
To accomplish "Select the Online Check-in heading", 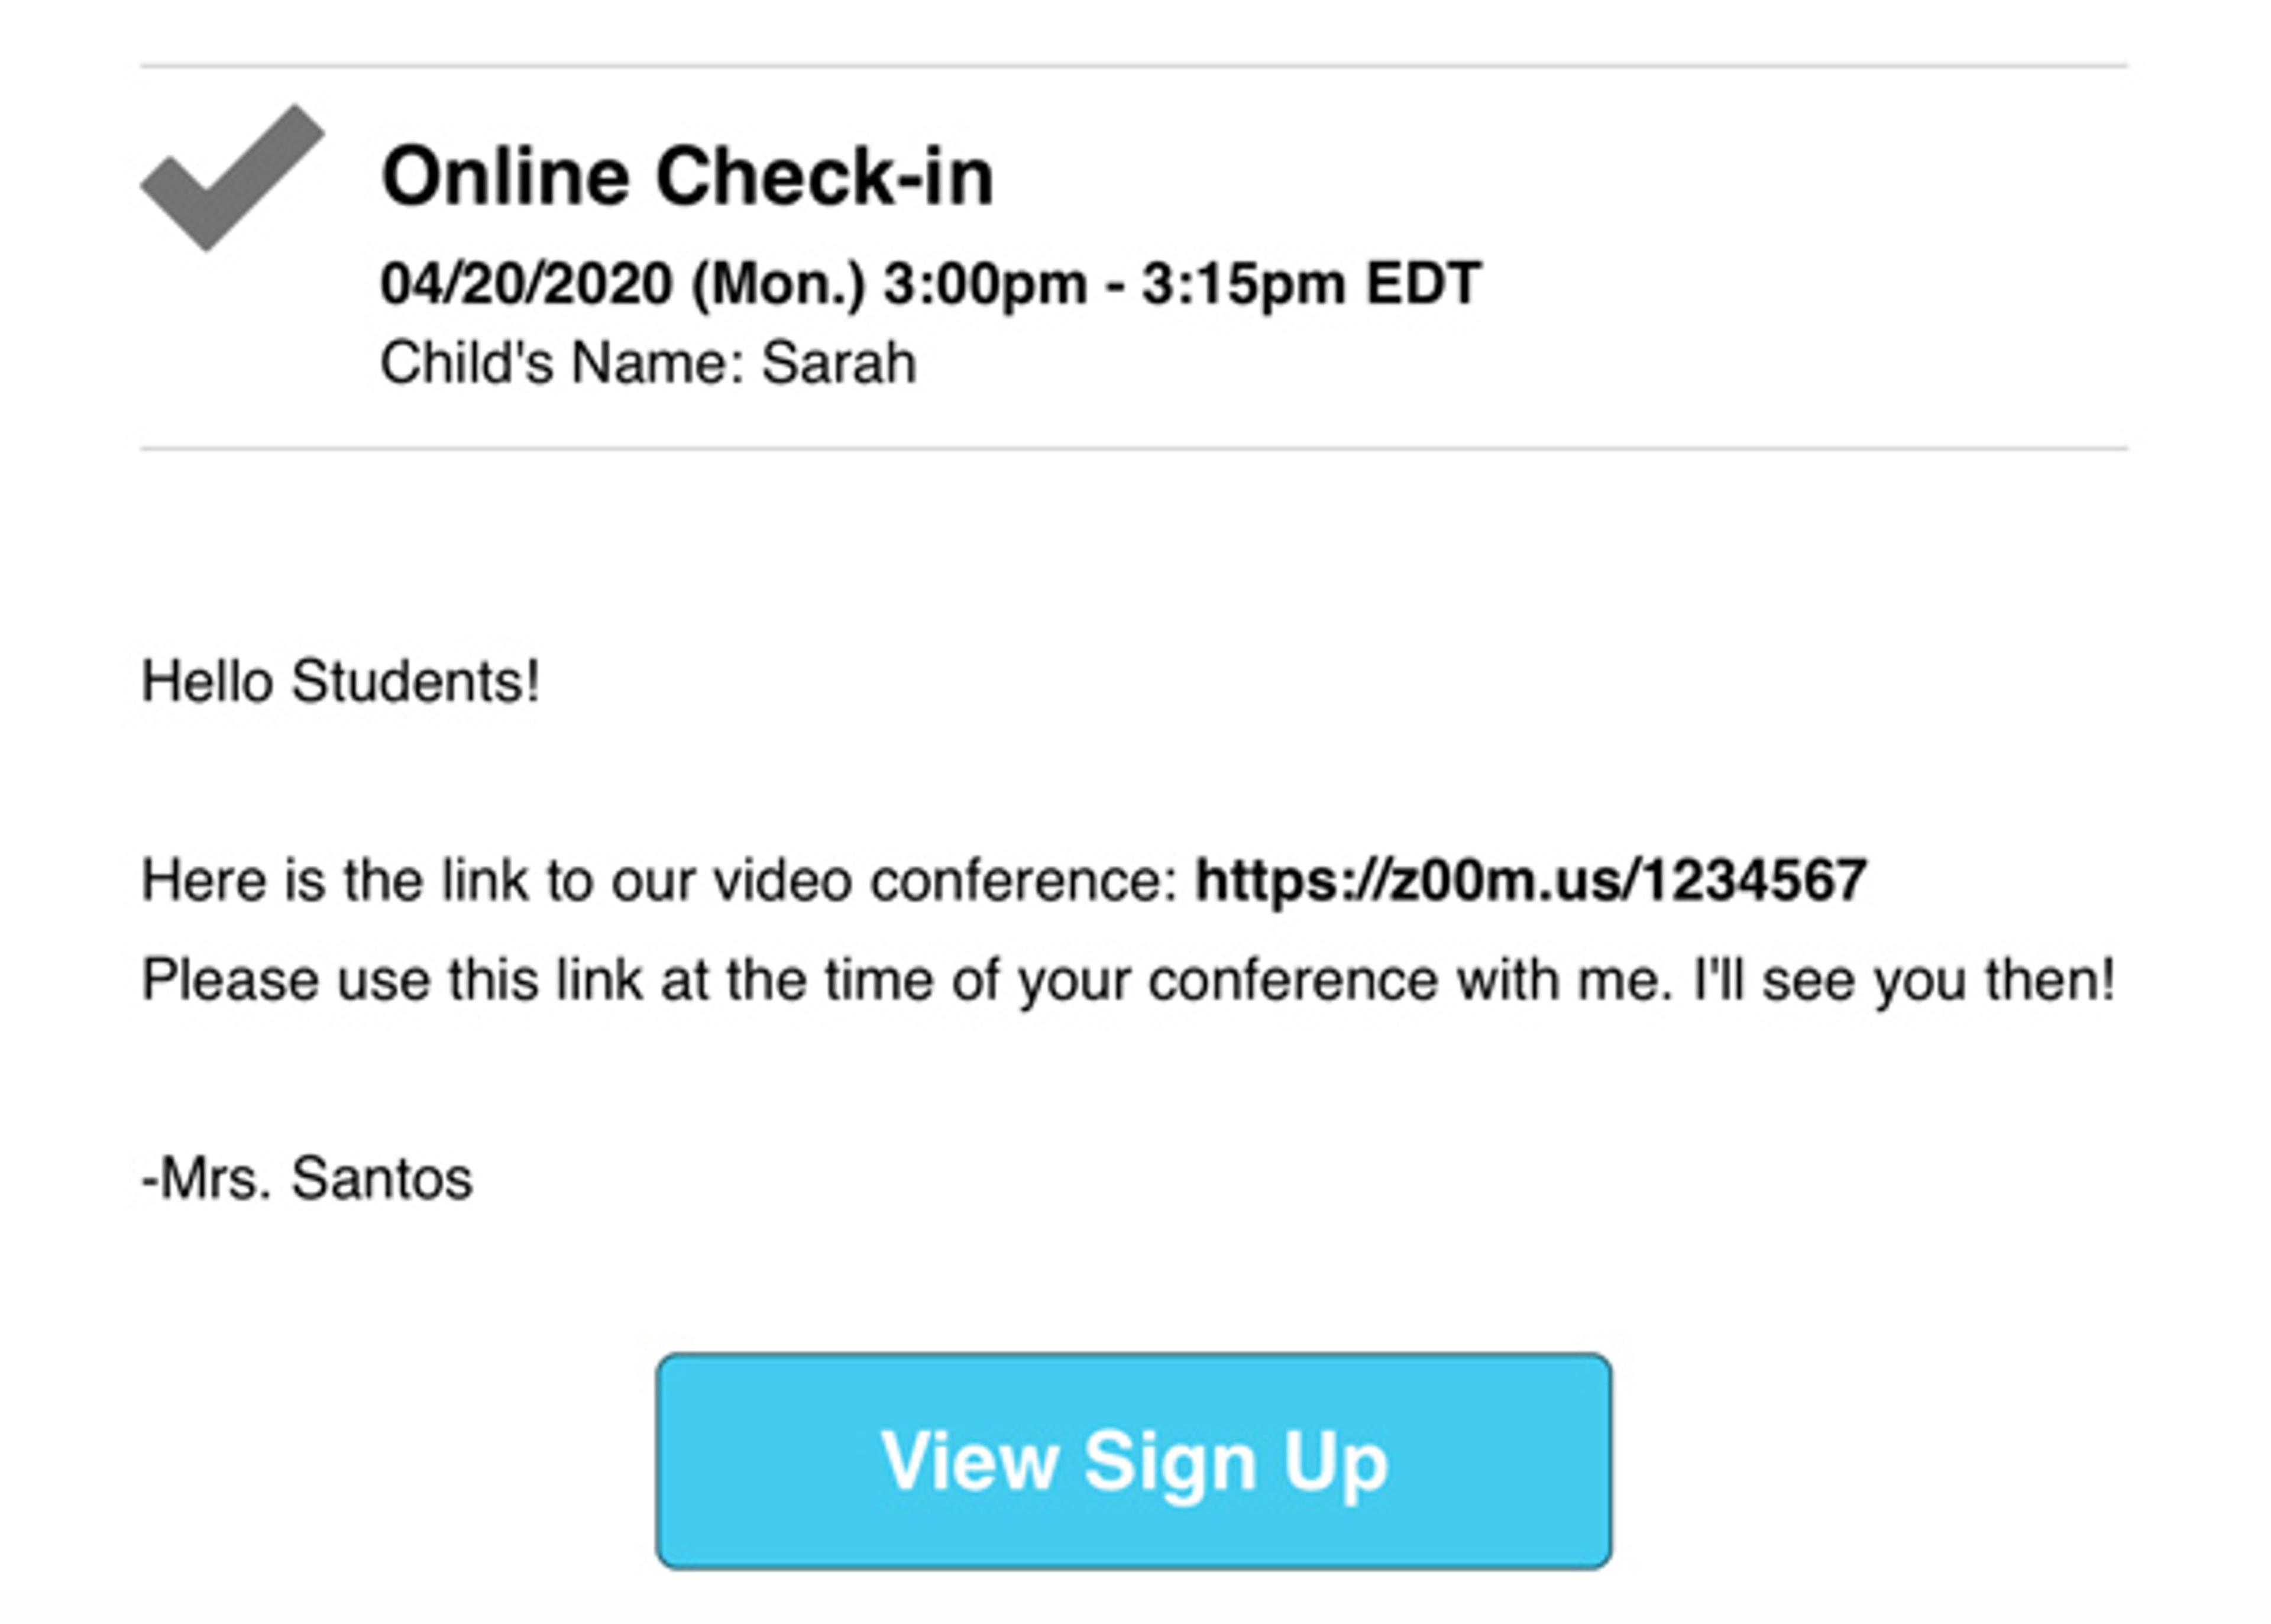I will [x=687, y=176].
